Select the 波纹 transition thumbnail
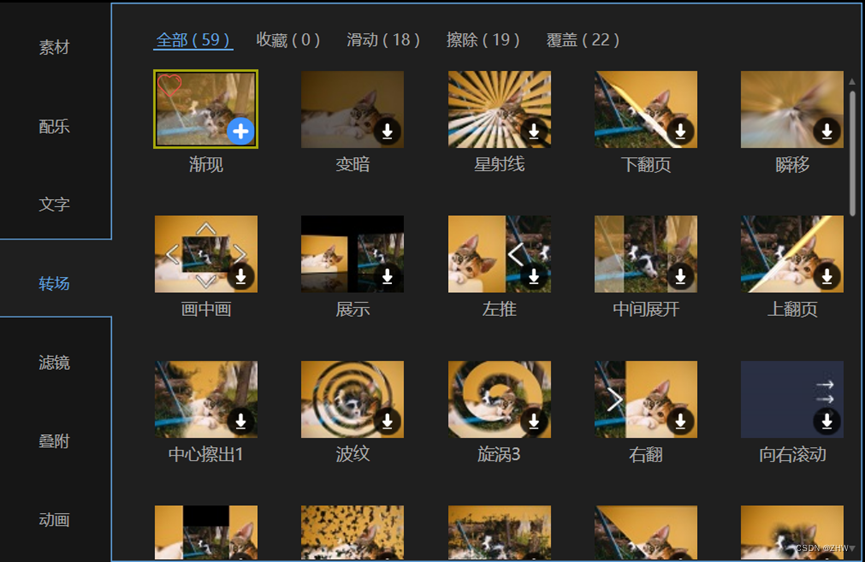This screenshot has height=562, width=865. 353,399
